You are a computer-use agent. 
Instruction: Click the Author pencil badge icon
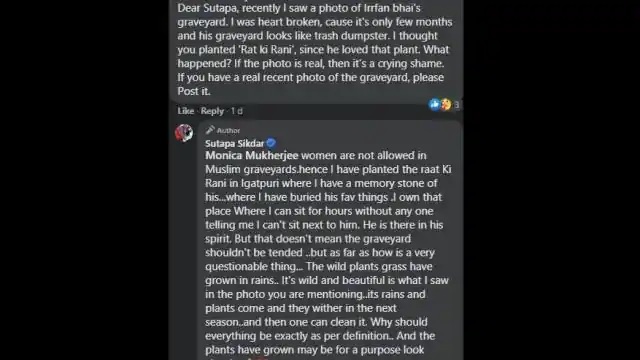coord(210,130)
